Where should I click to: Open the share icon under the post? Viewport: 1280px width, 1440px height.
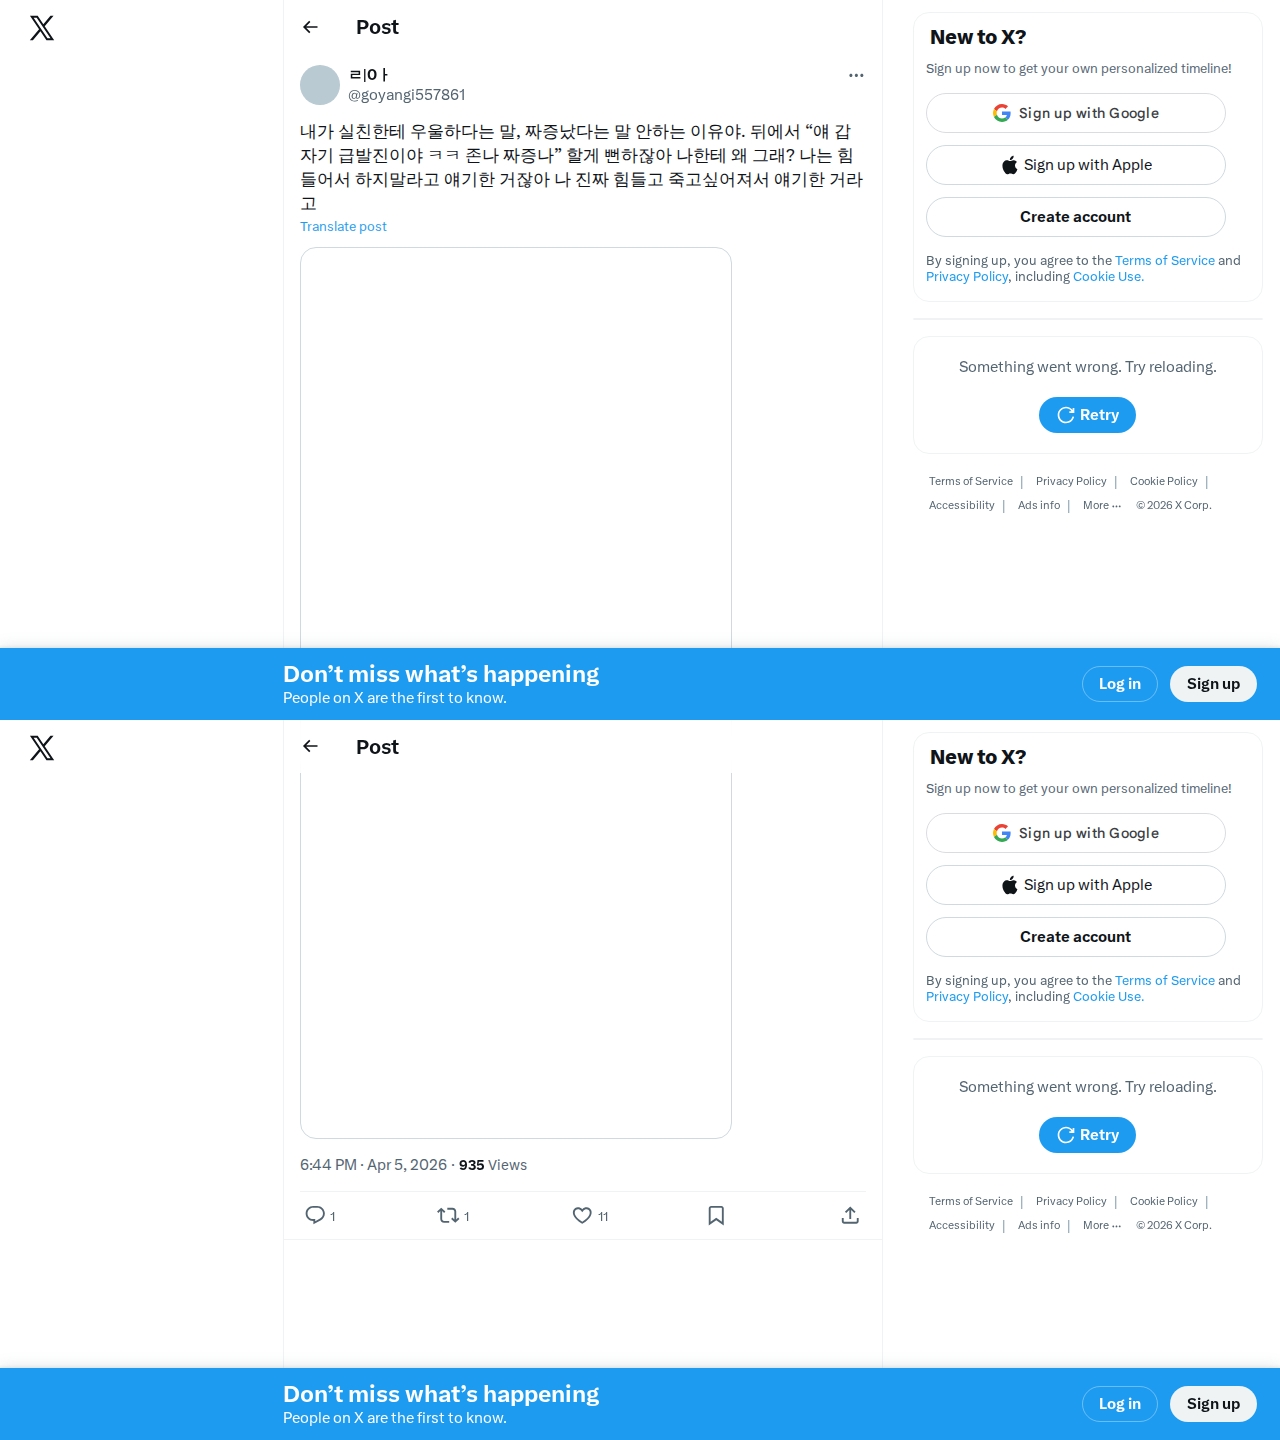(x=850, y=1215)
